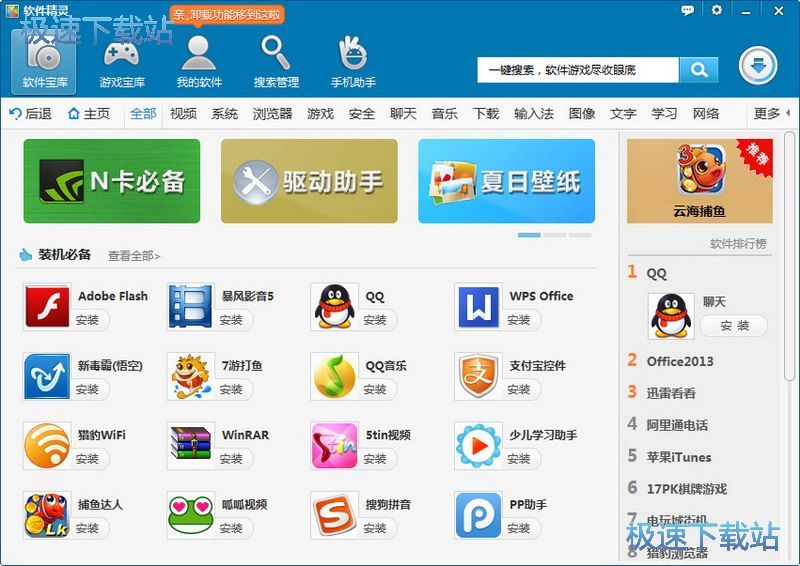800x566 pixels.
Task: Select the 网络 category tab
Action: tap(706, 113)
